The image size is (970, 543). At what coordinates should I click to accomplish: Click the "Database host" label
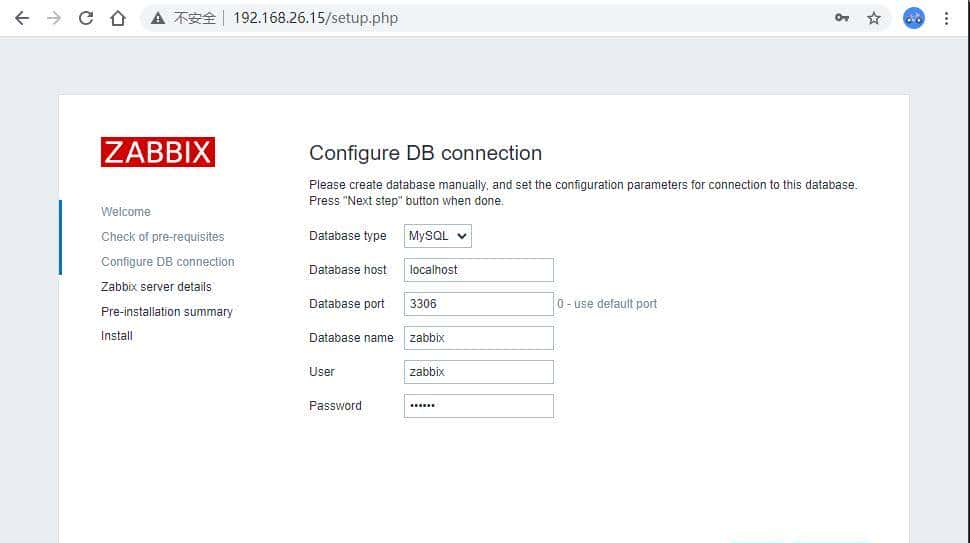tap(348, 270)
